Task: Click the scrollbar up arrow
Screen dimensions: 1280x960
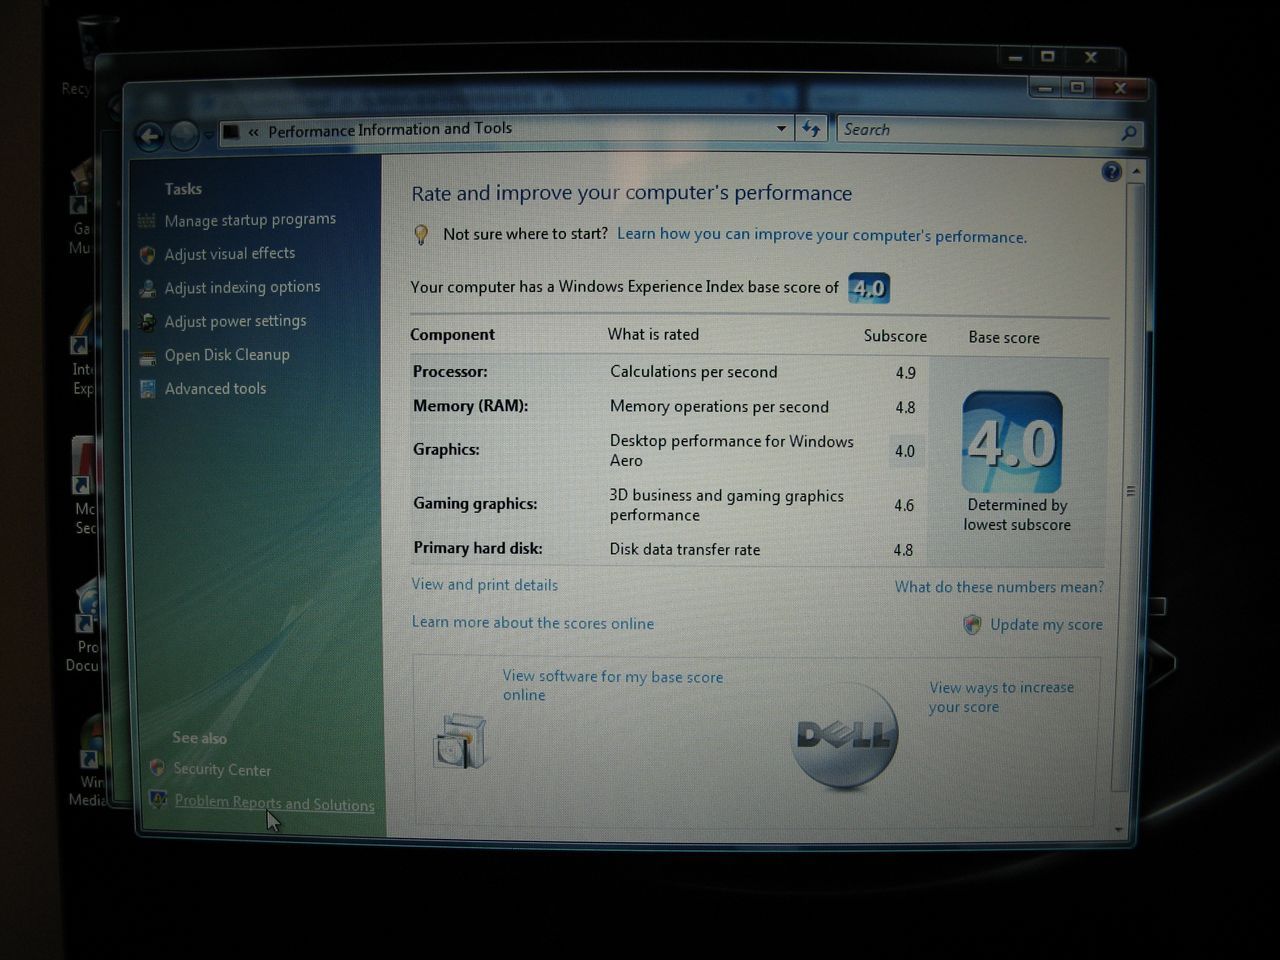Action: coord(1135,172)
